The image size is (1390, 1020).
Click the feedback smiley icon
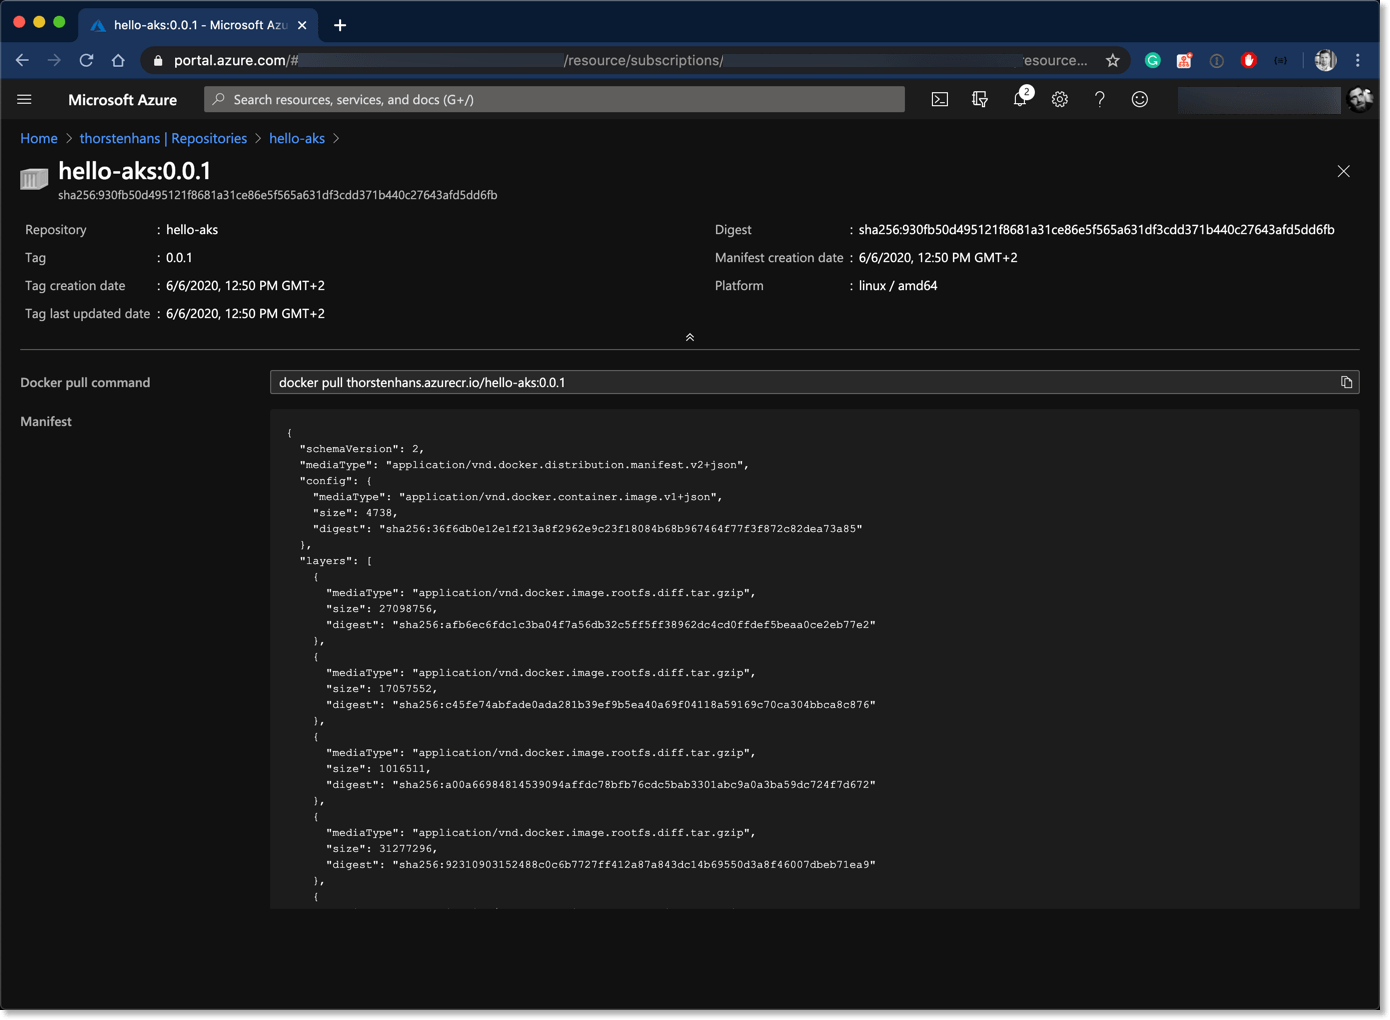coord(1140,99)
